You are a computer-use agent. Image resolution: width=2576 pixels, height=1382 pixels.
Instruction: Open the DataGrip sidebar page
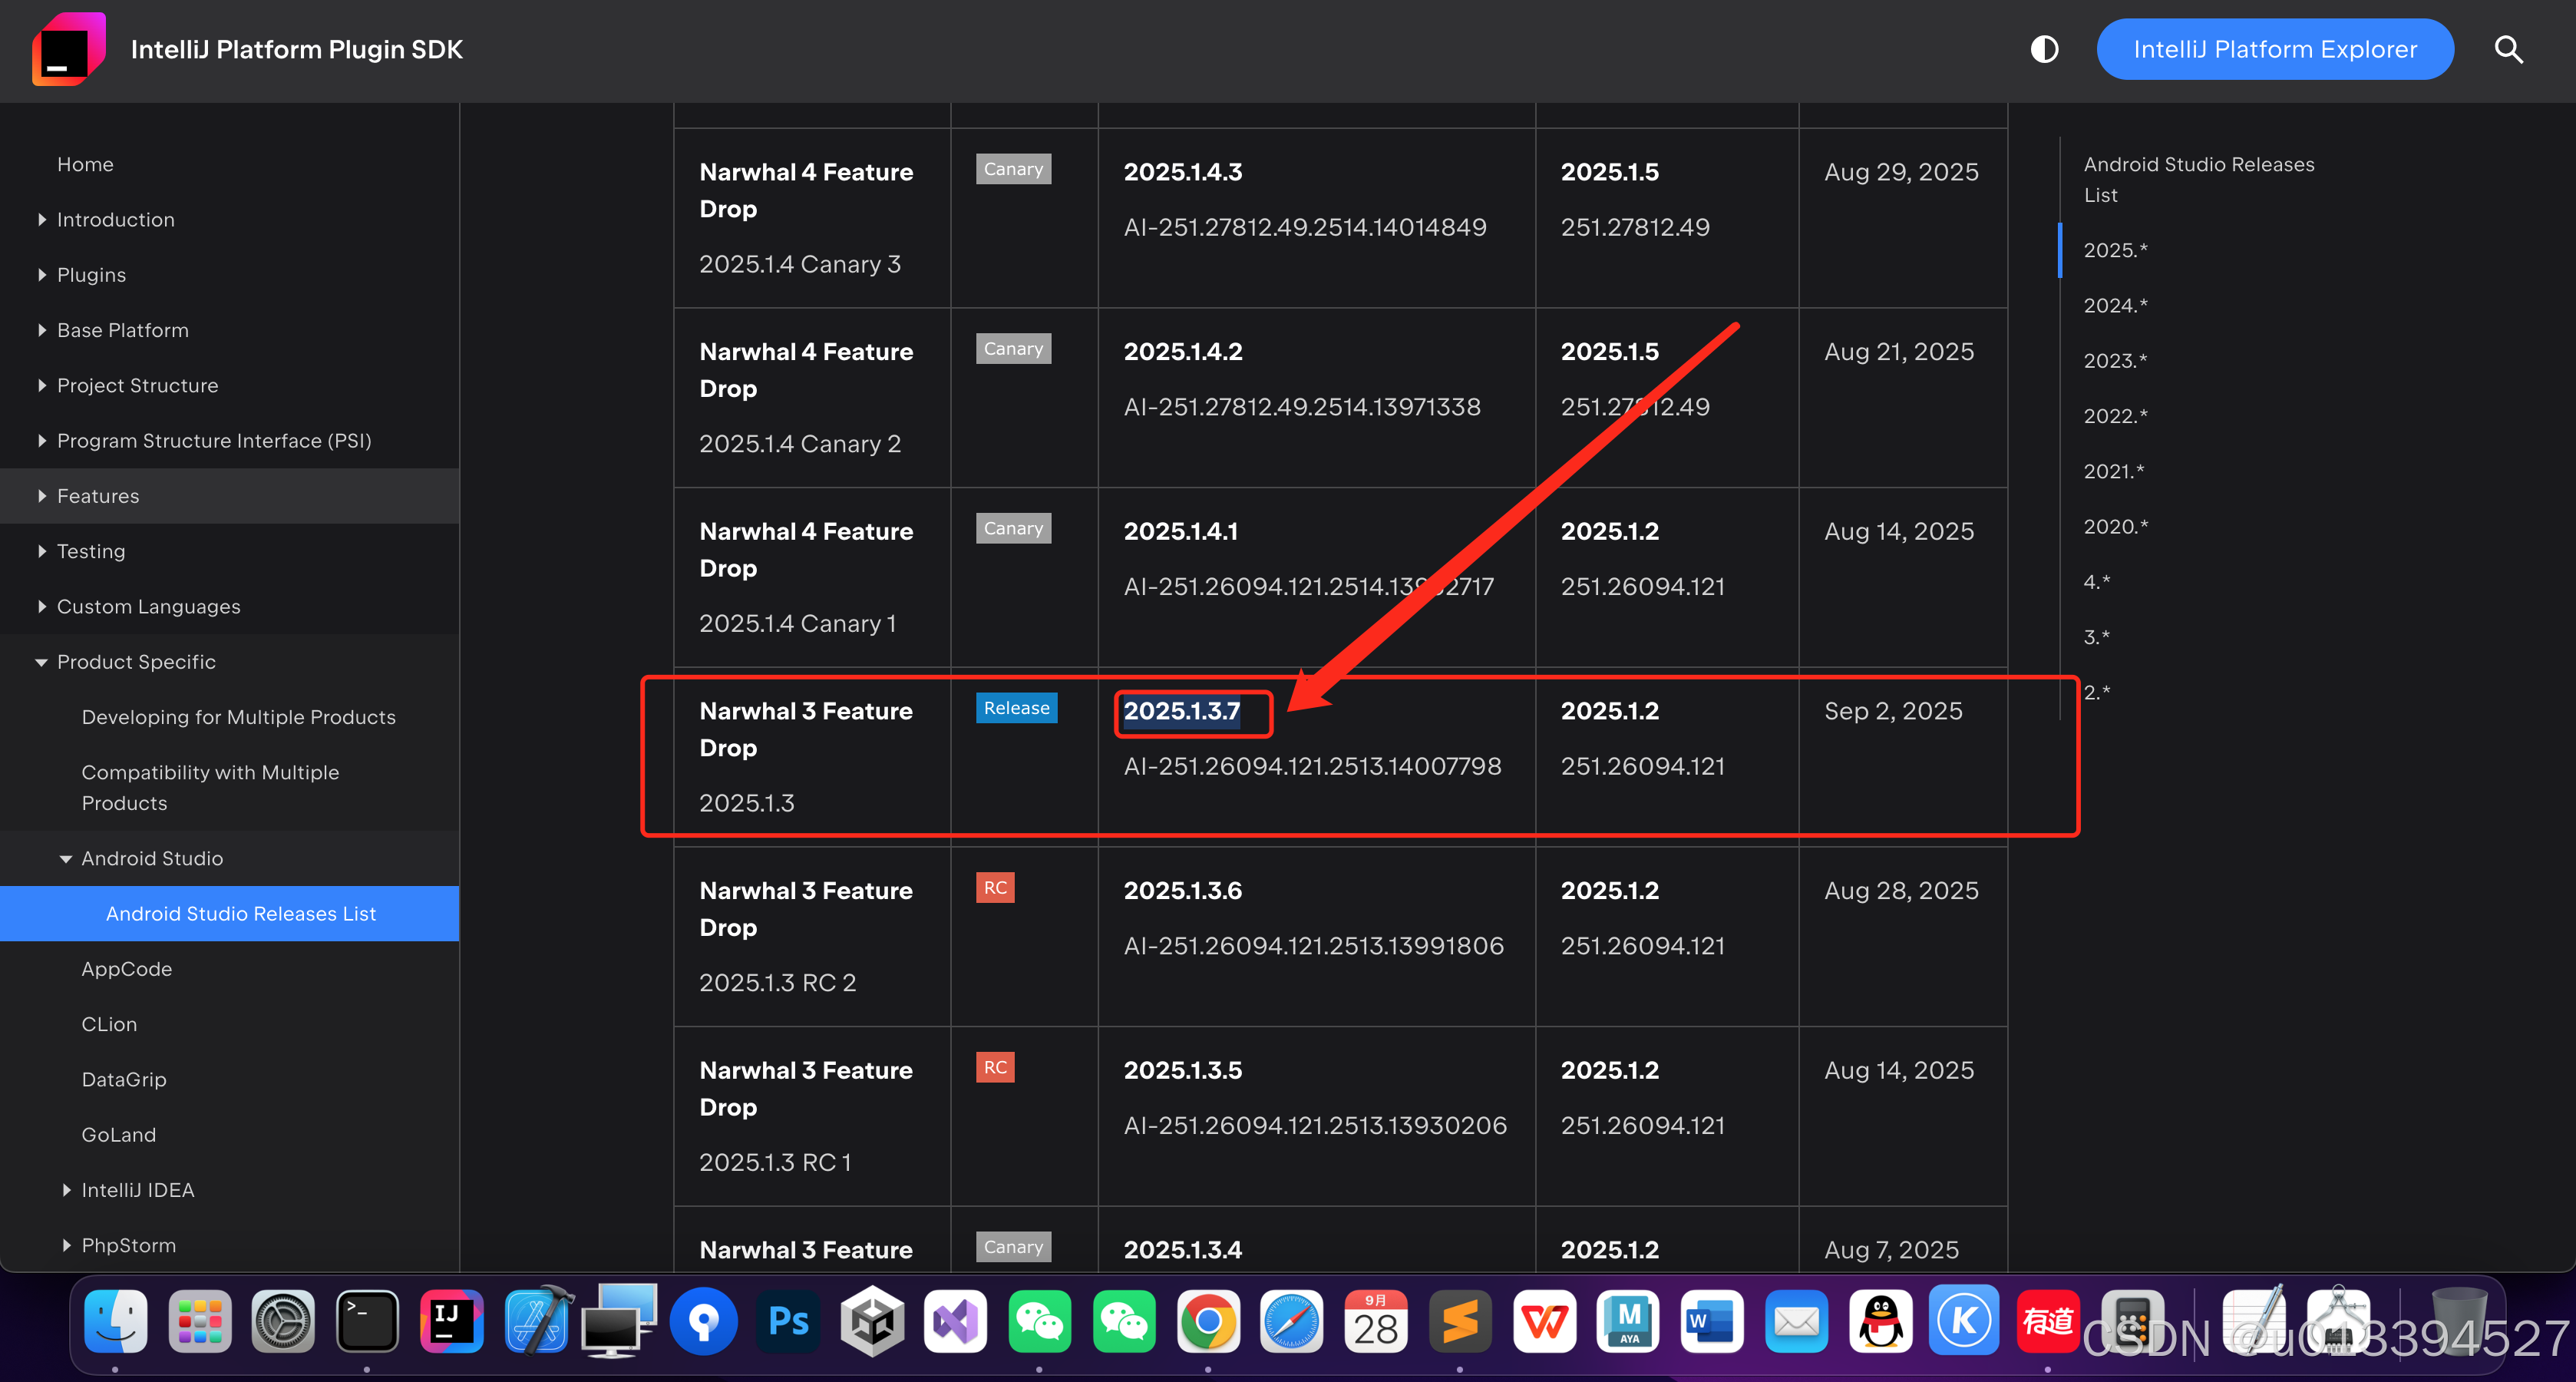click(x=124, y=1079)
